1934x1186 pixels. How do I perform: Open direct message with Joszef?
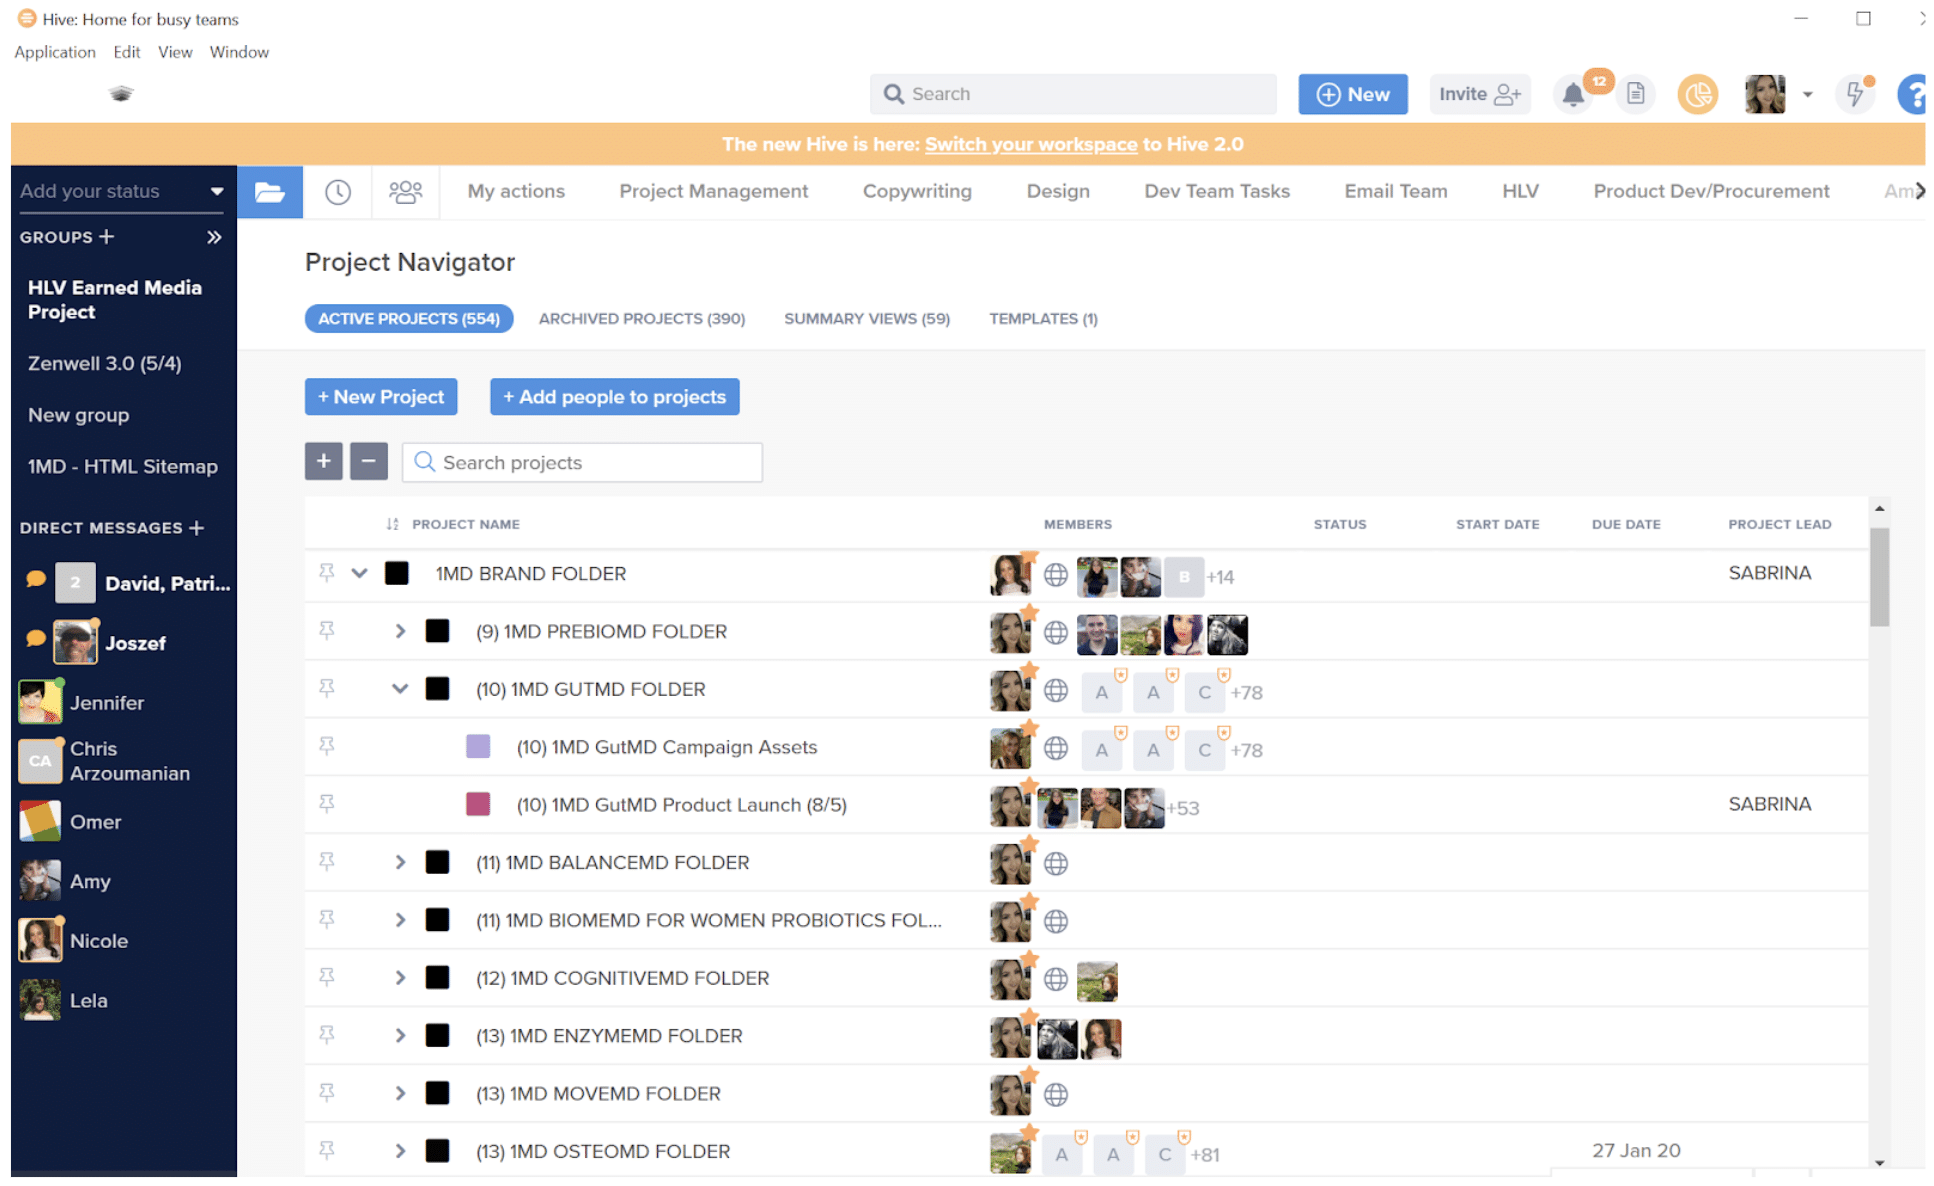(x=134, y=643)
